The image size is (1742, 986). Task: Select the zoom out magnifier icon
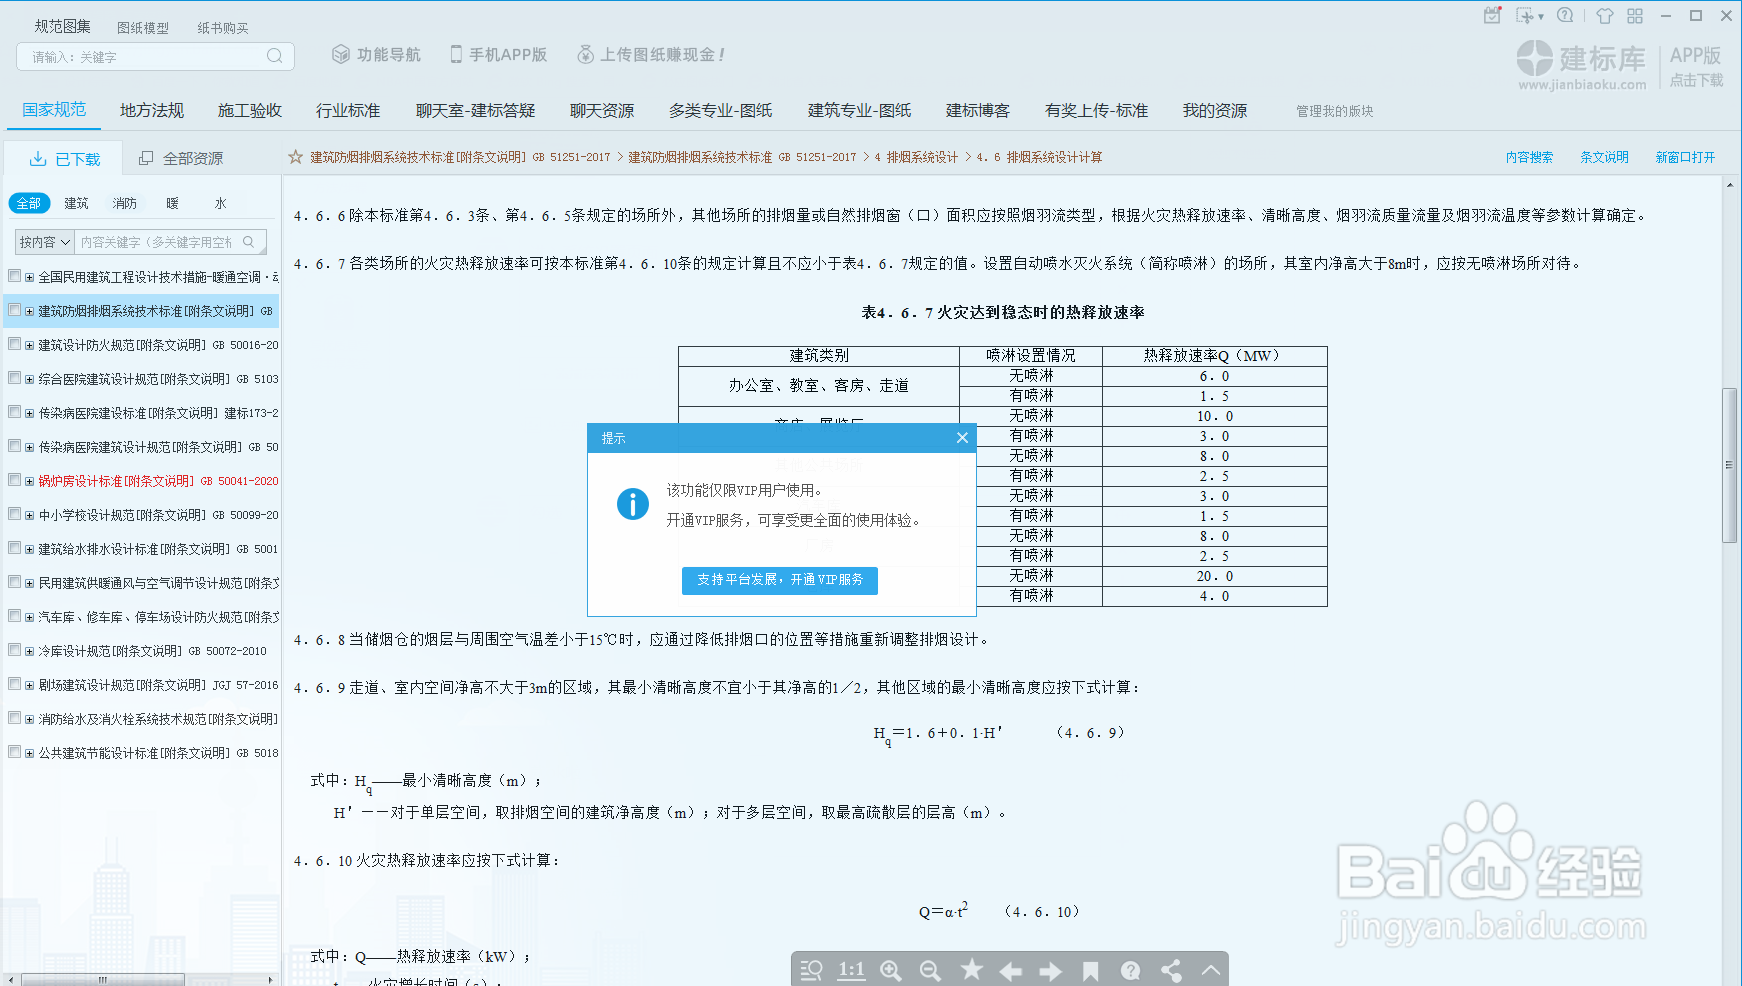tap(931, 970)
